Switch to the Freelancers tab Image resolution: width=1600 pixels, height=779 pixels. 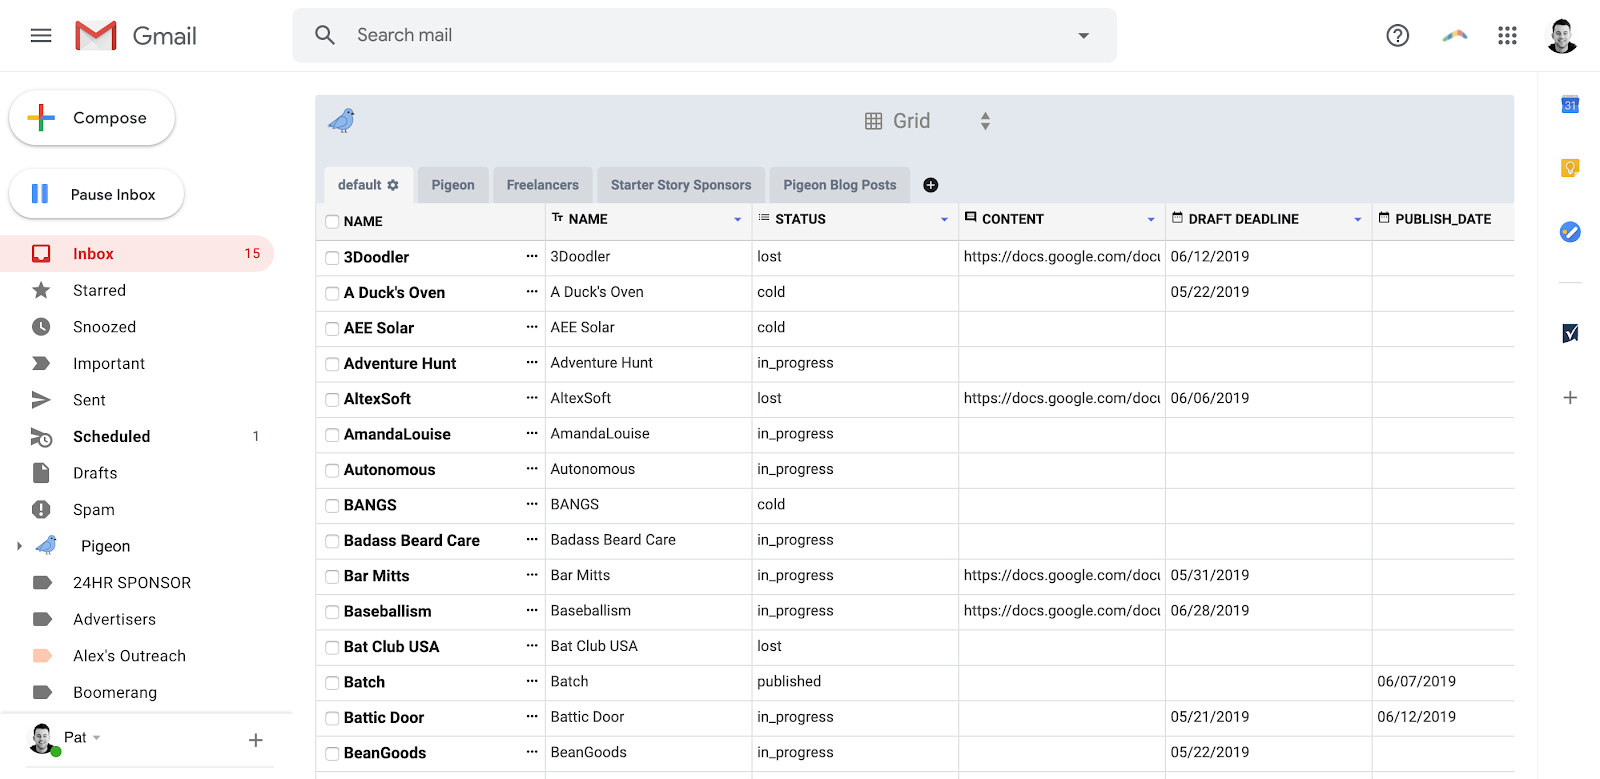tap(543, 185)
